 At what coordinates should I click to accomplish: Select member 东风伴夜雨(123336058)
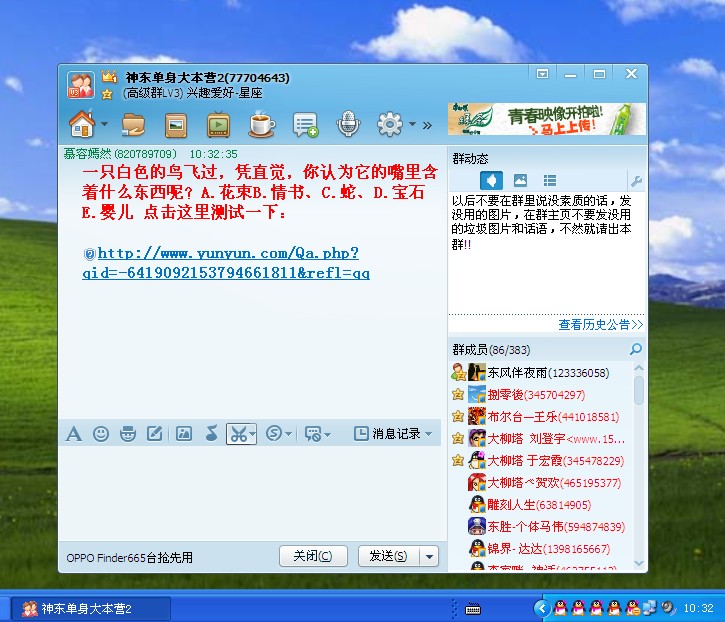coord(541,373)
